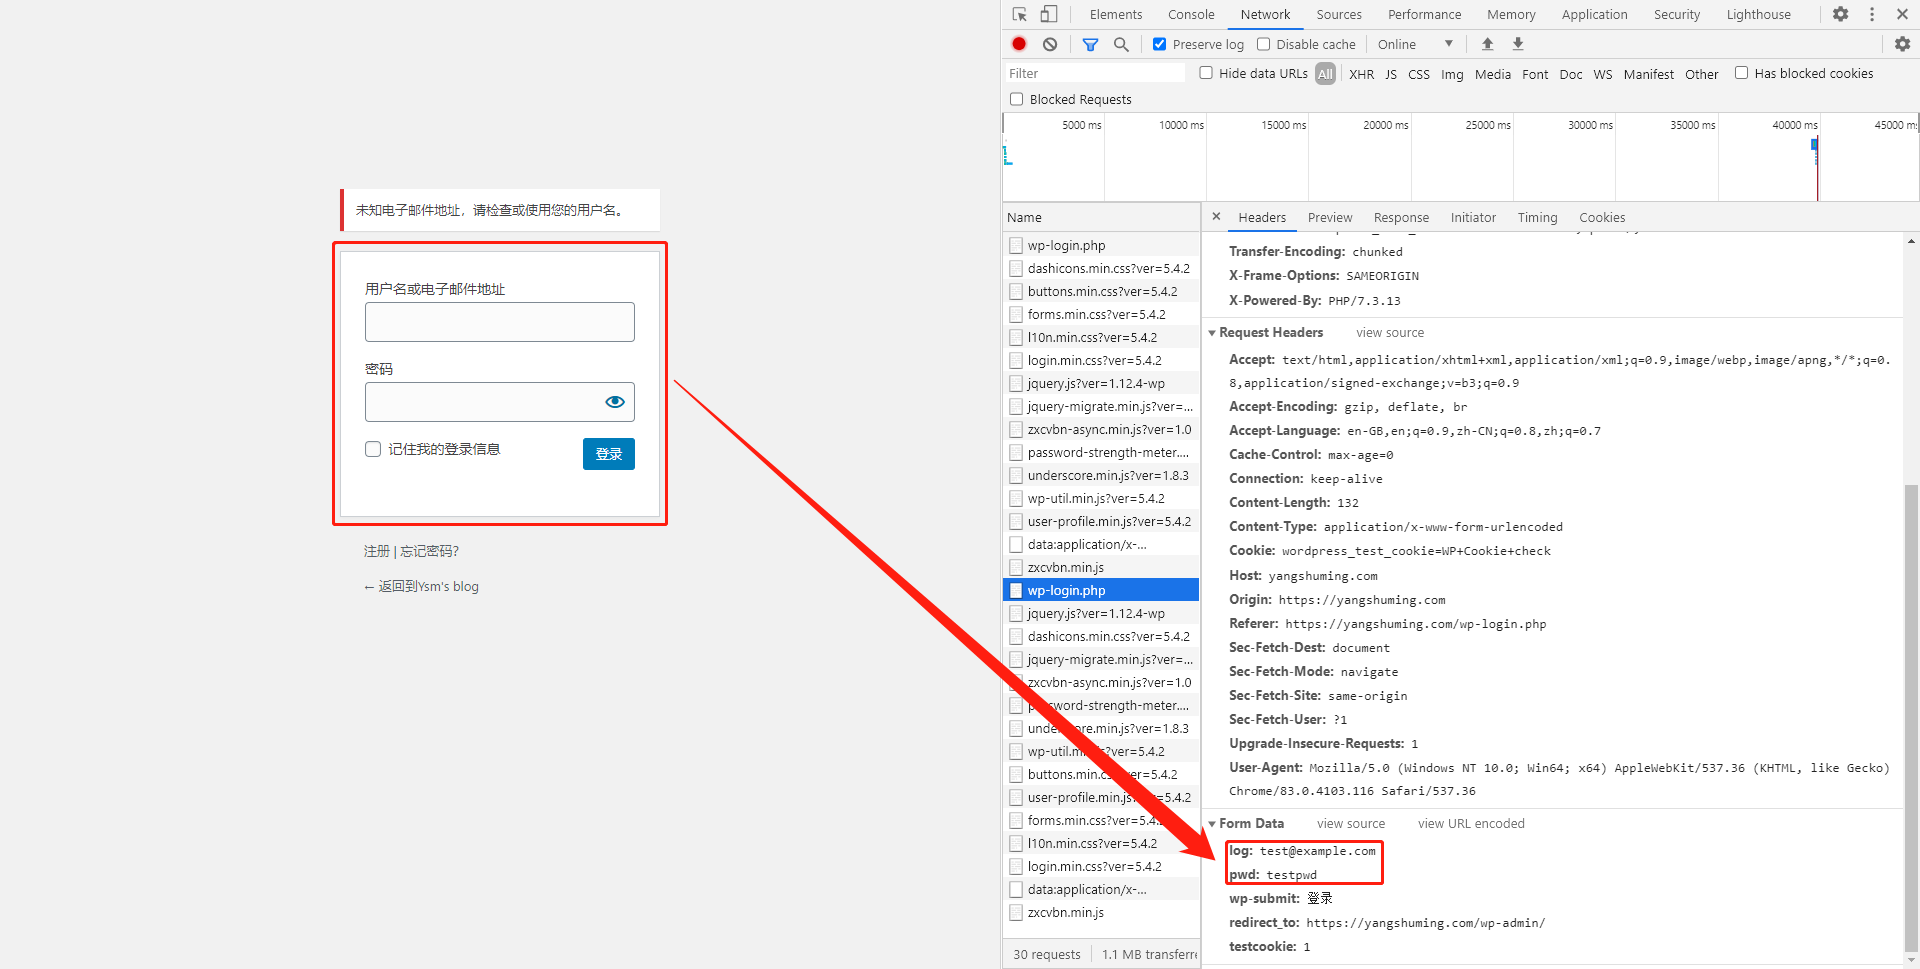Close the request details pane
The width and height of the screenshot is (1920, 969).
1216,216
